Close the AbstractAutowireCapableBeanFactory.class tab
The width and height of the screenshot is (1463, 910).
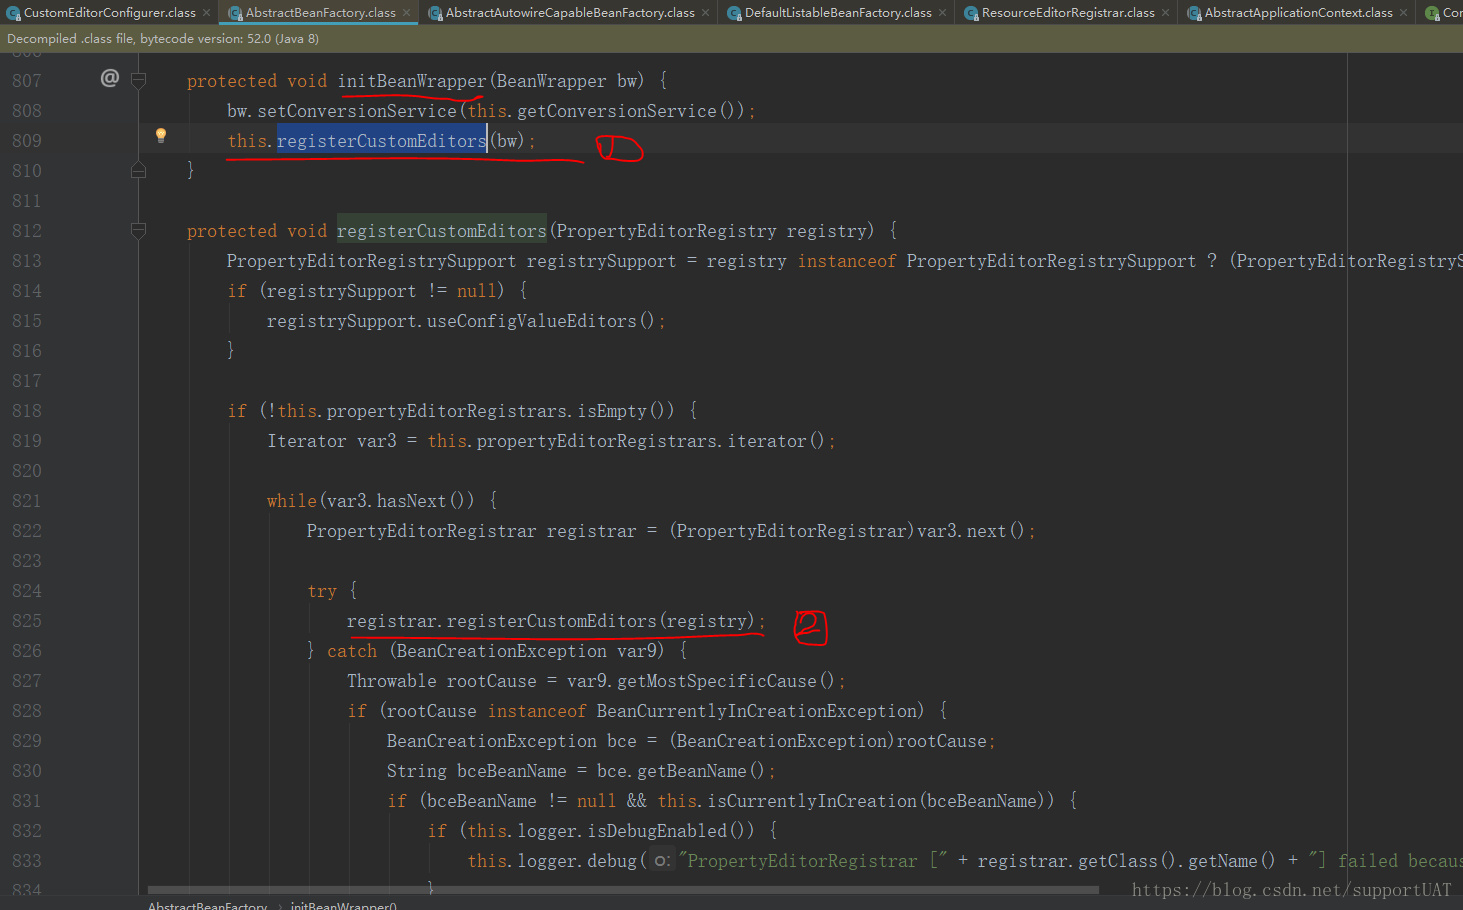click(x=705, y=13)
